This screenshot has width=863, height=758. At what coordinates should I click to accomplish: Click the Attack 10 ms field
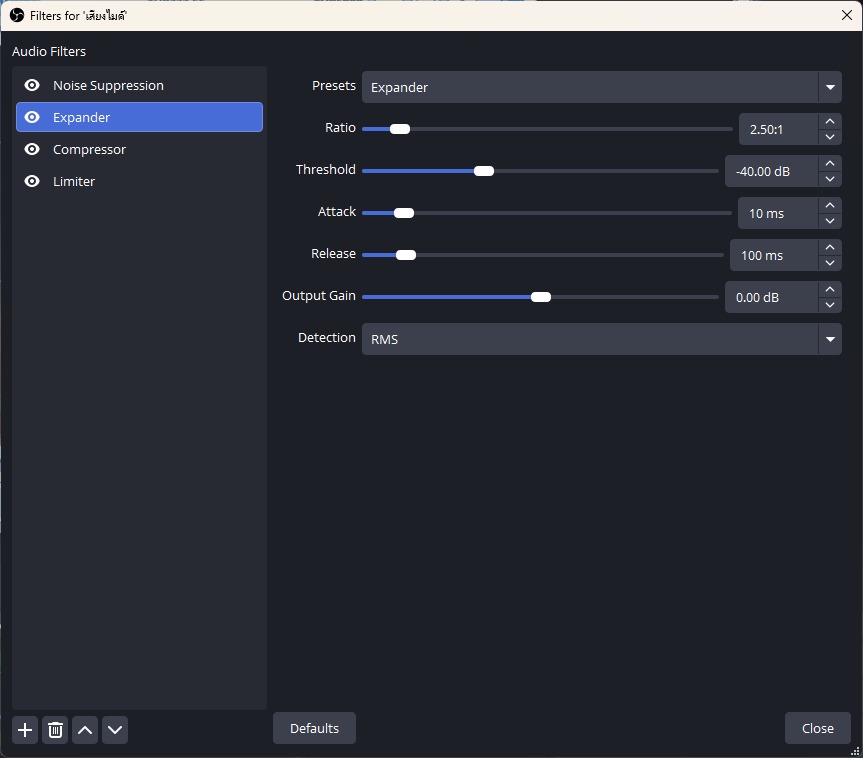coord(778,213)
